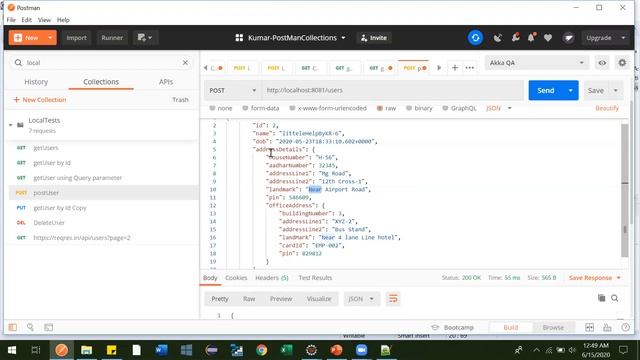This screenshot has width=640, height=360.
Task: Add a new request tab with plus icon
Action: tap(455, 68)
